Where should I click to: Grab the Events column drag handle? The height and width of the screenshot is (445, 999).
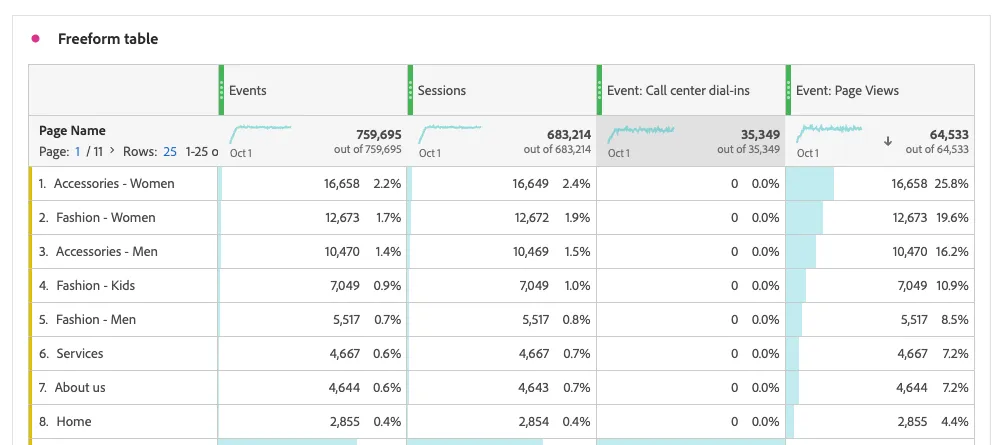pyautogui.click(x=221, y=90)
